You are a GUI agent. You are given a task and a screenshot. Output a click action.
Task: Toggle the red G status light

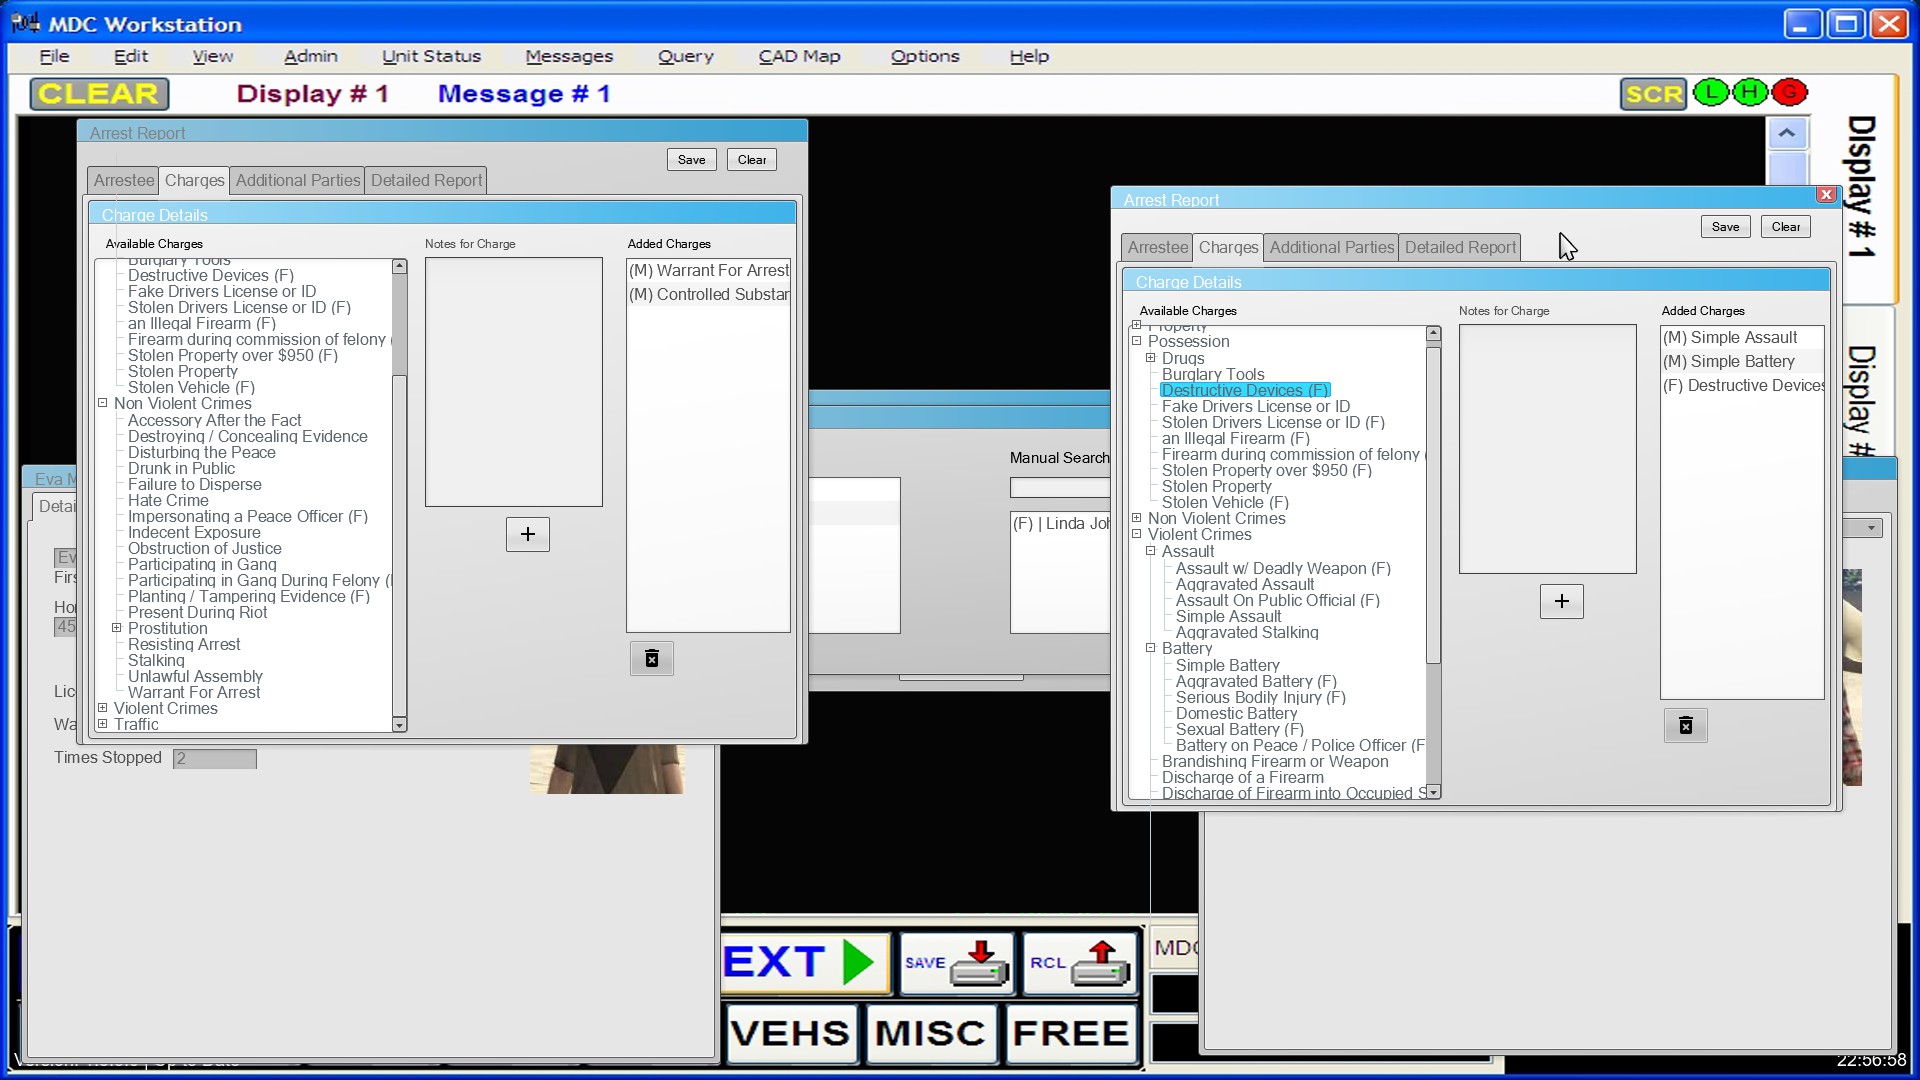click(1789, 93)
